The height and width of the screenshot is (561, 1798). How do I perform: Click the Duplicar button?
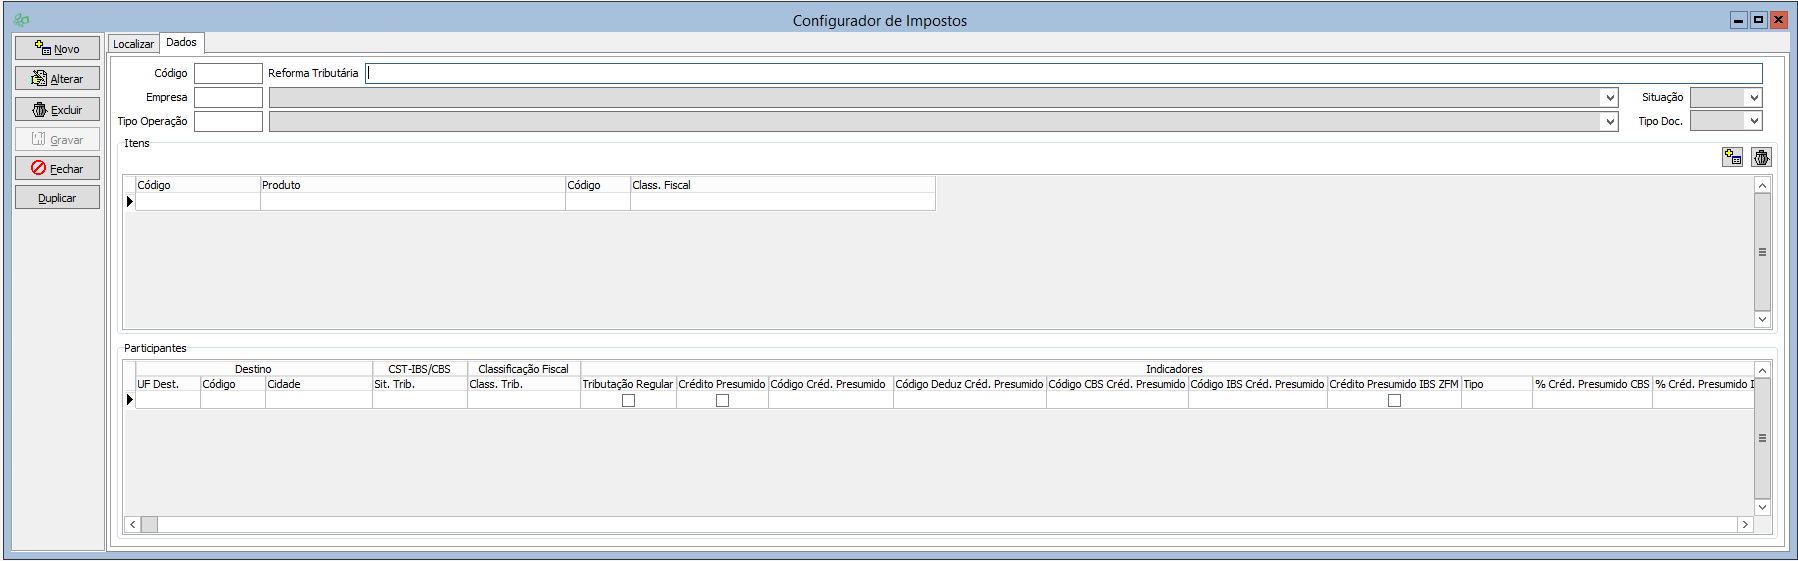57,198
